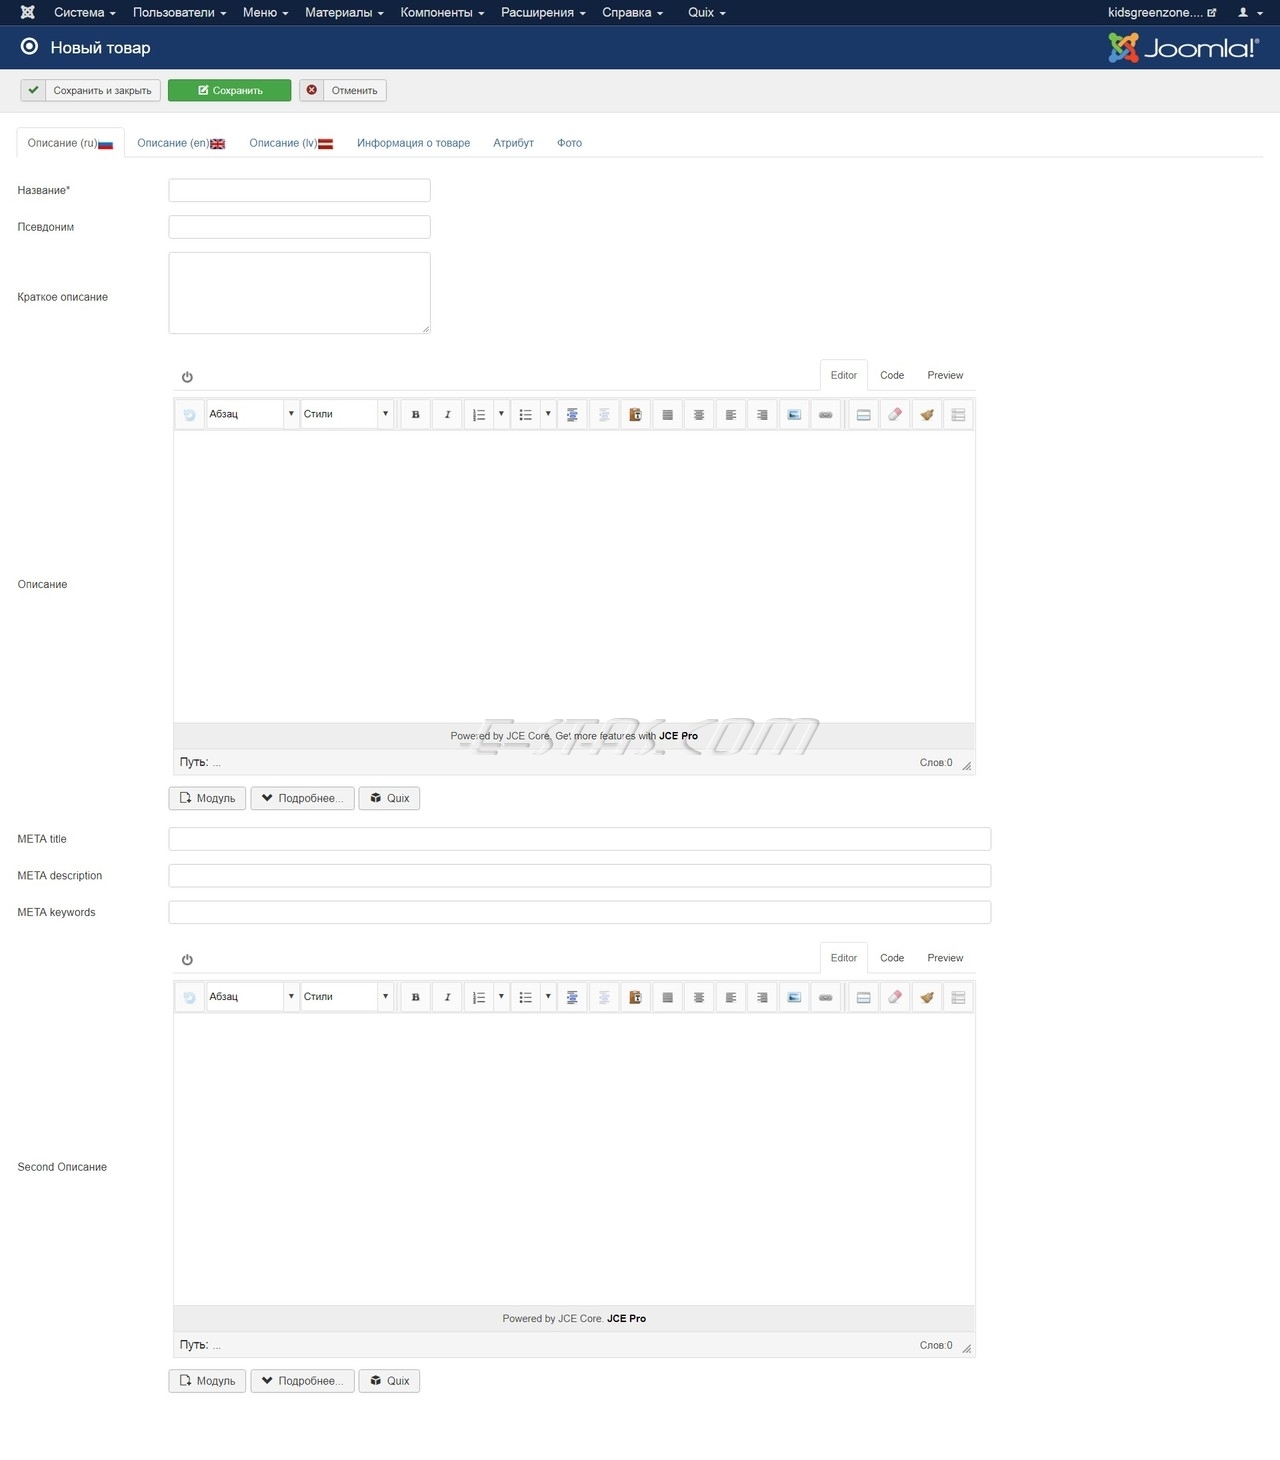Align text center in Описание editor
The width and height of the screenshot is (1280, 1460).
click(699, 414)
